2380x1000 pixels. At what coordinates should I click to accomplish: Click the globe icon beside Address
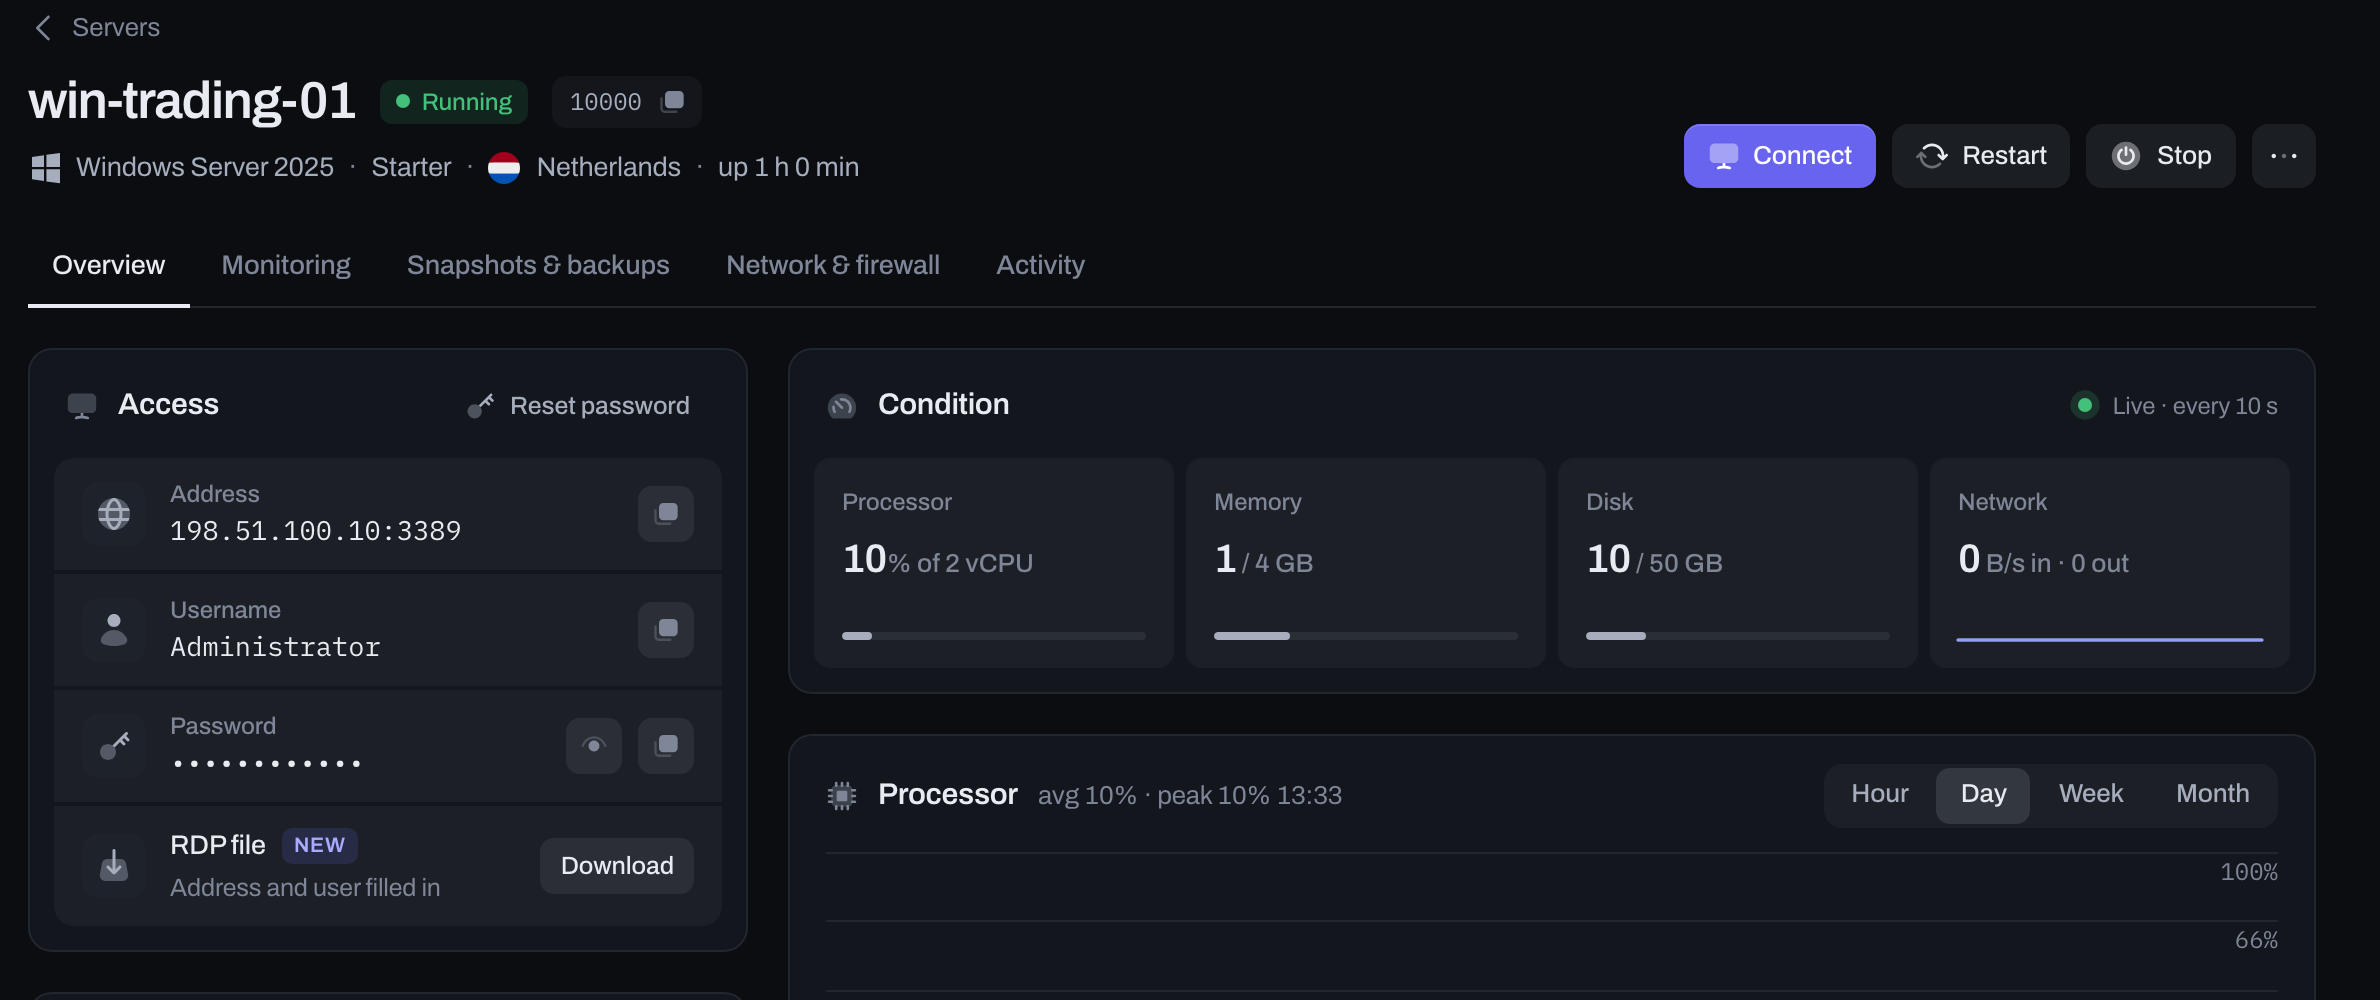pyautogui.click(x=114, y=514)
